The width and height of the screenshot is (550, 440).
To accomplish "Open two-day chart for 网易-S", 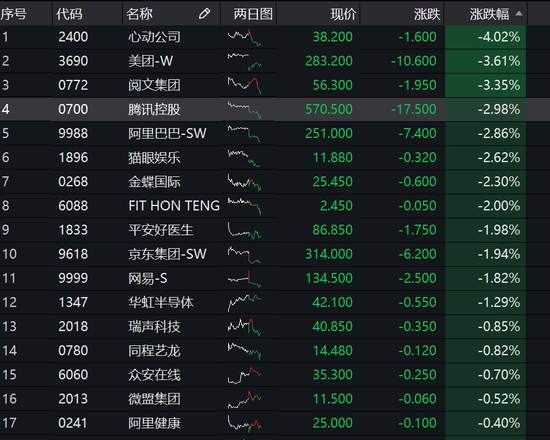I will pyautogui.click(x=244, y=279).
